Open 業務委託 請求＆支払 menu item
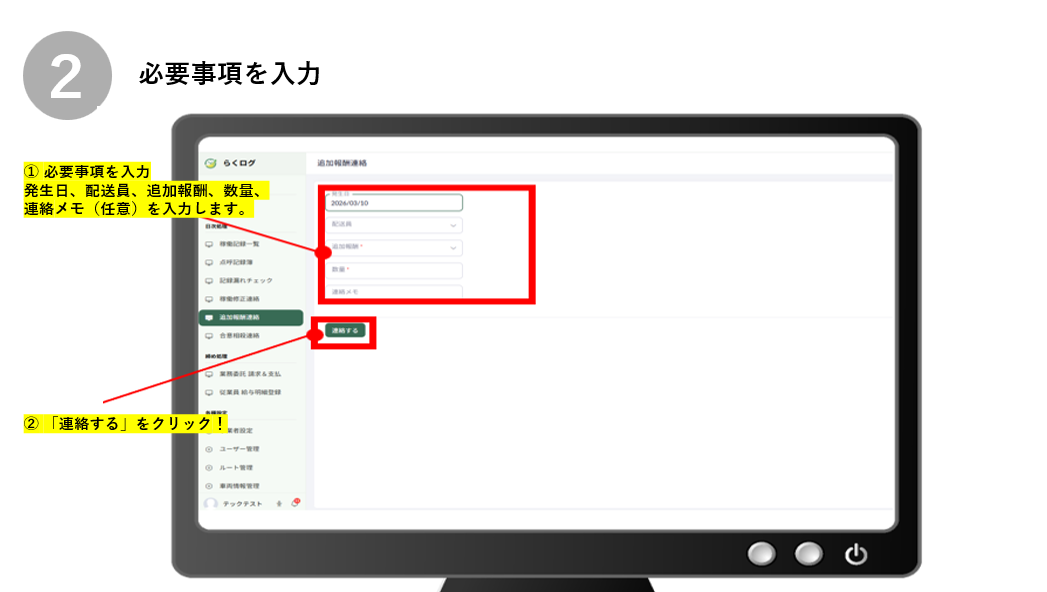 pyautogui.click(x=250, y=374)
